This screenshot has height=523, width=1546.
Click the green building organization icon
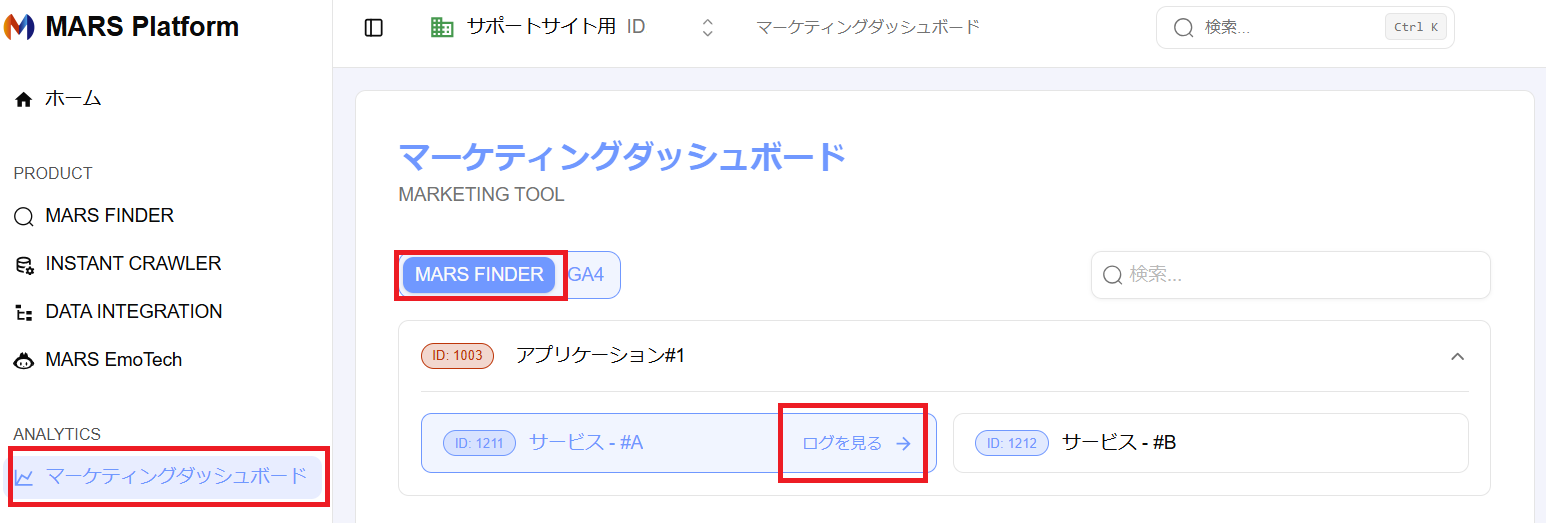[x=442, y=28]
